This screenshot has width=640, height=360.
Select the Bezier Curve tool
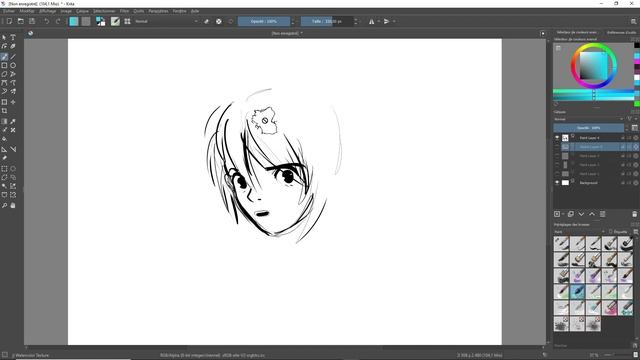(4, 83)
